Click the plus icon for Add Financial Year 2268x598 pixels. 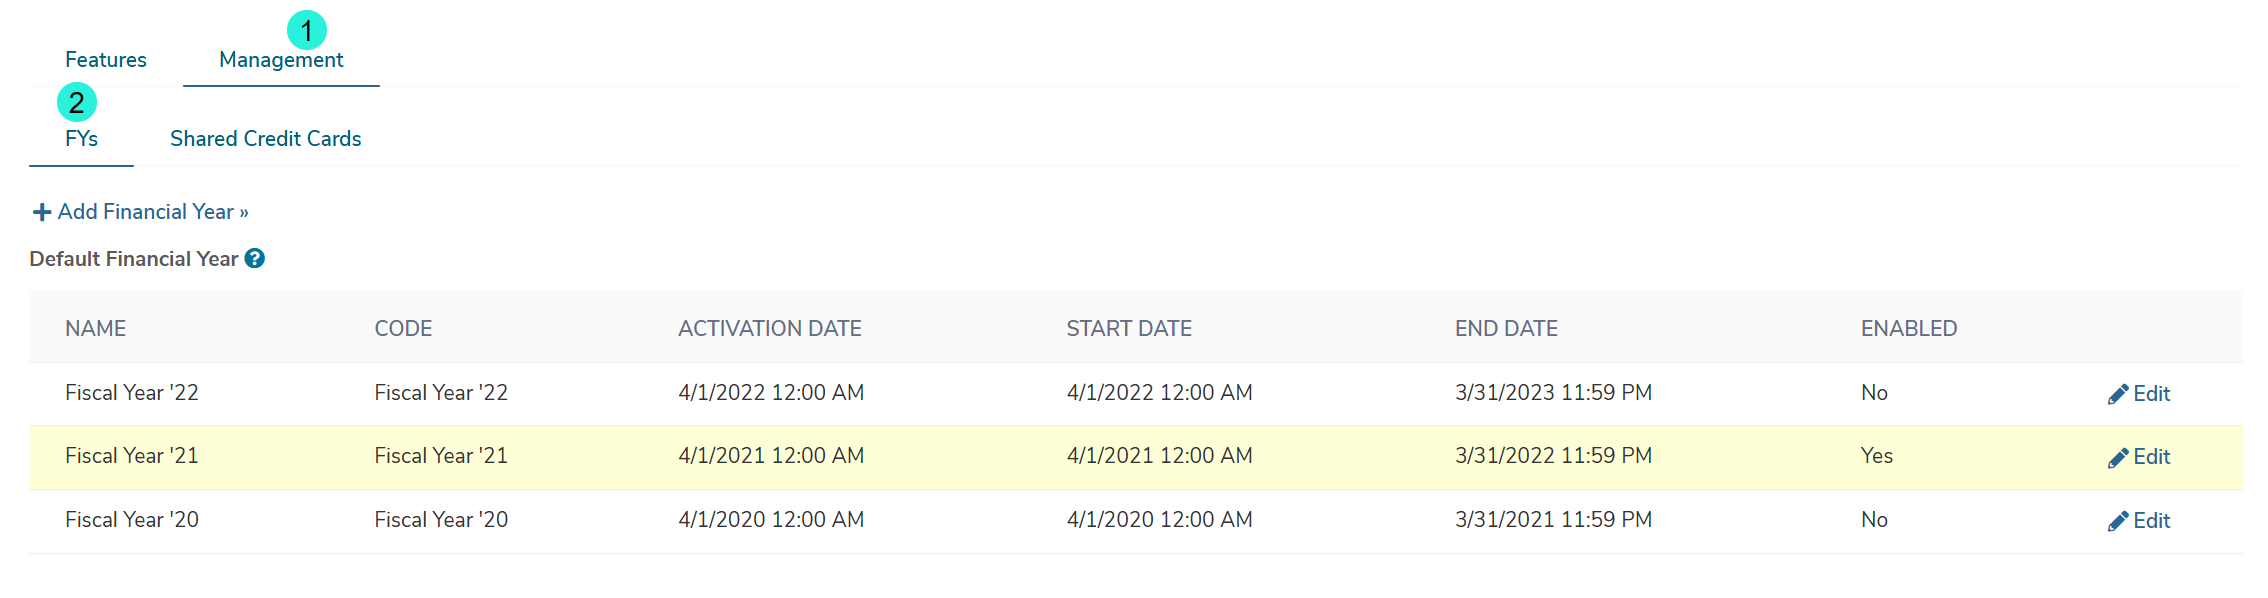pyautogui.click(x=42, y=212)
